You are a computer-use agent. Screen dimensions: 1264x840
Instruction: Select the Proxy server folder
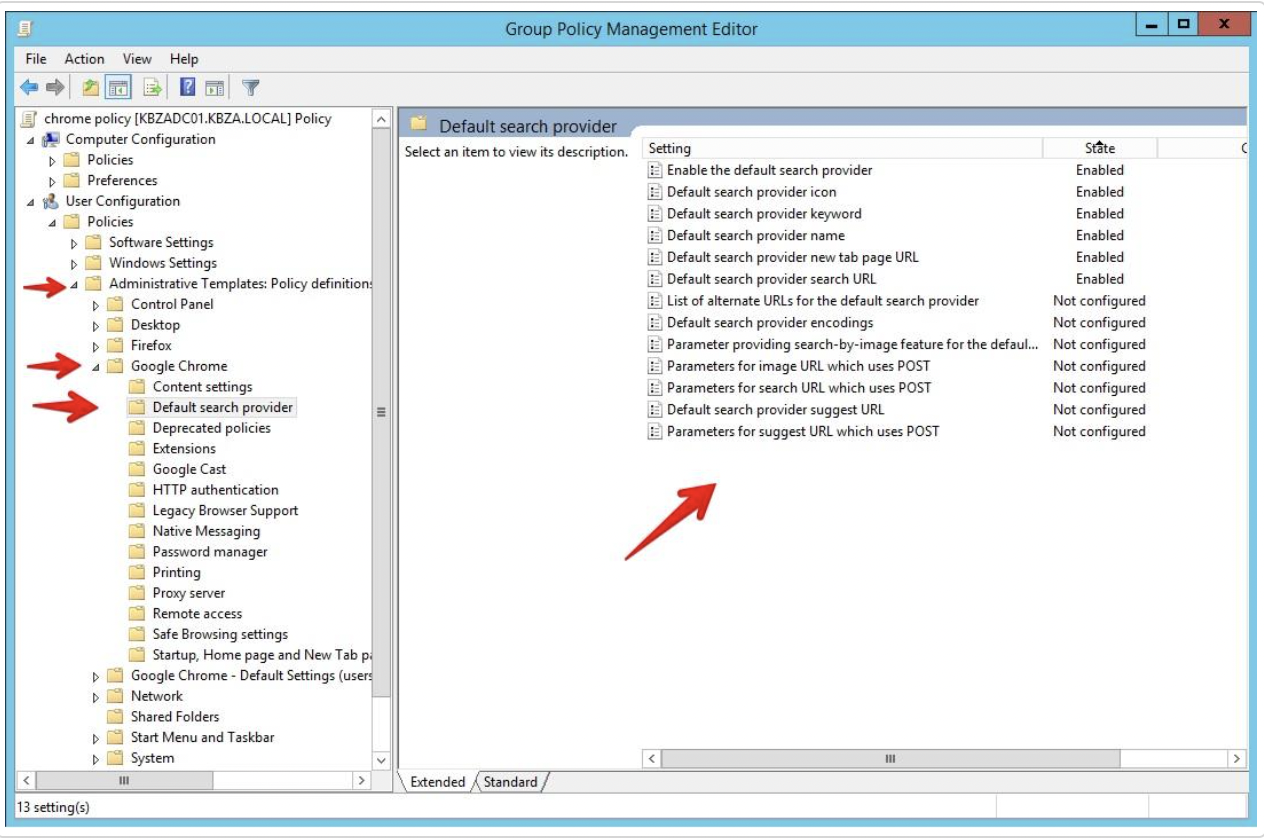coord(188,593)
